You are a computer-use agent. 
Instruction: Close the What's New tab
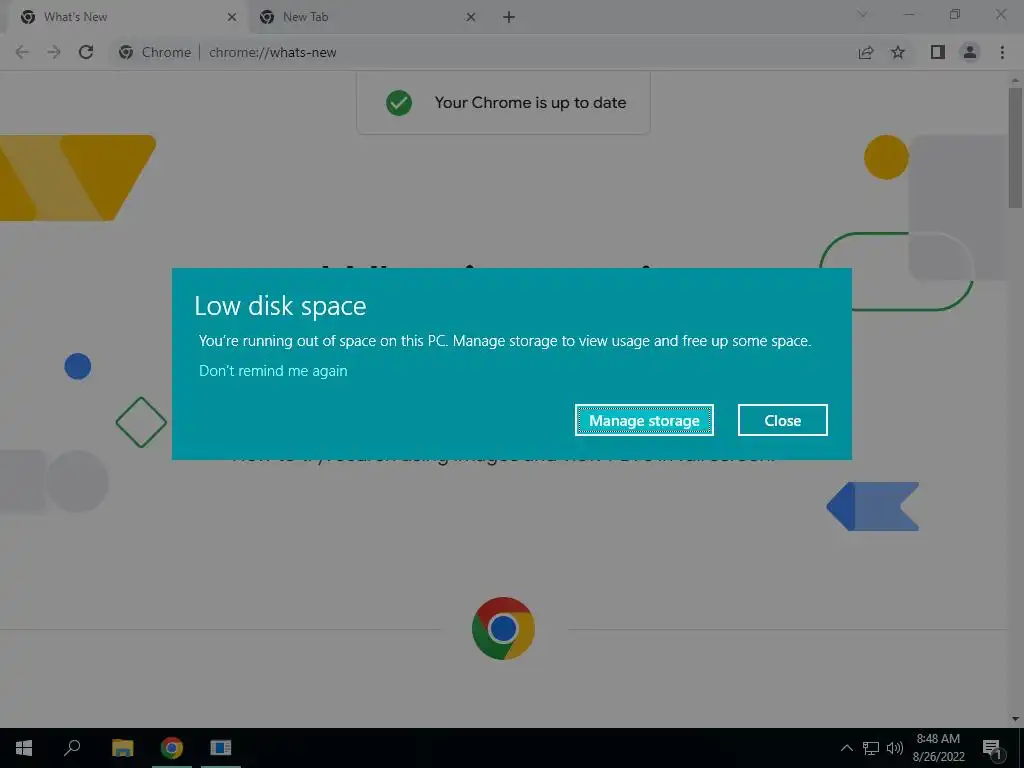(232, 17)
